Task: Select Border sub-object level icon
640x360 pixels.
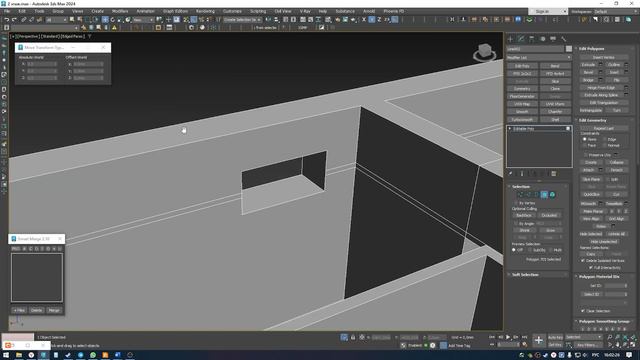Action: pos(536,195)
